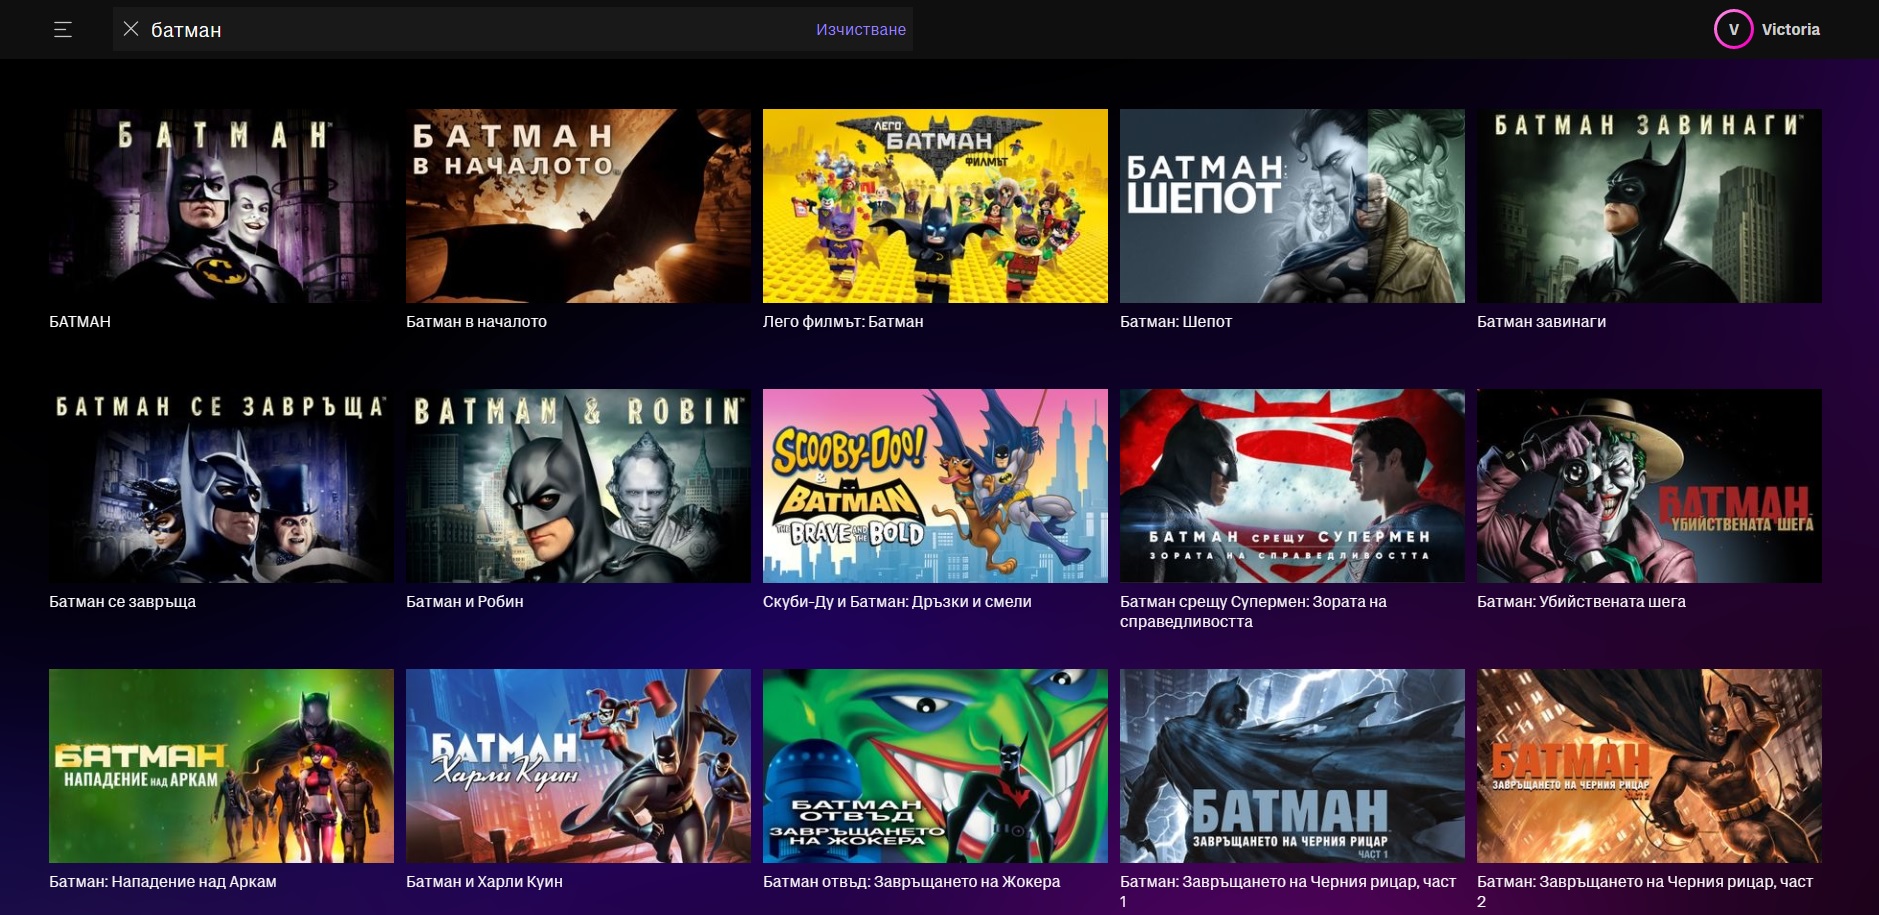The width and height of the screenshot is (1879, 915).
Task: Open Завръщането на Черния рицар част 1 poster
Action: (x=1292, y=766)
